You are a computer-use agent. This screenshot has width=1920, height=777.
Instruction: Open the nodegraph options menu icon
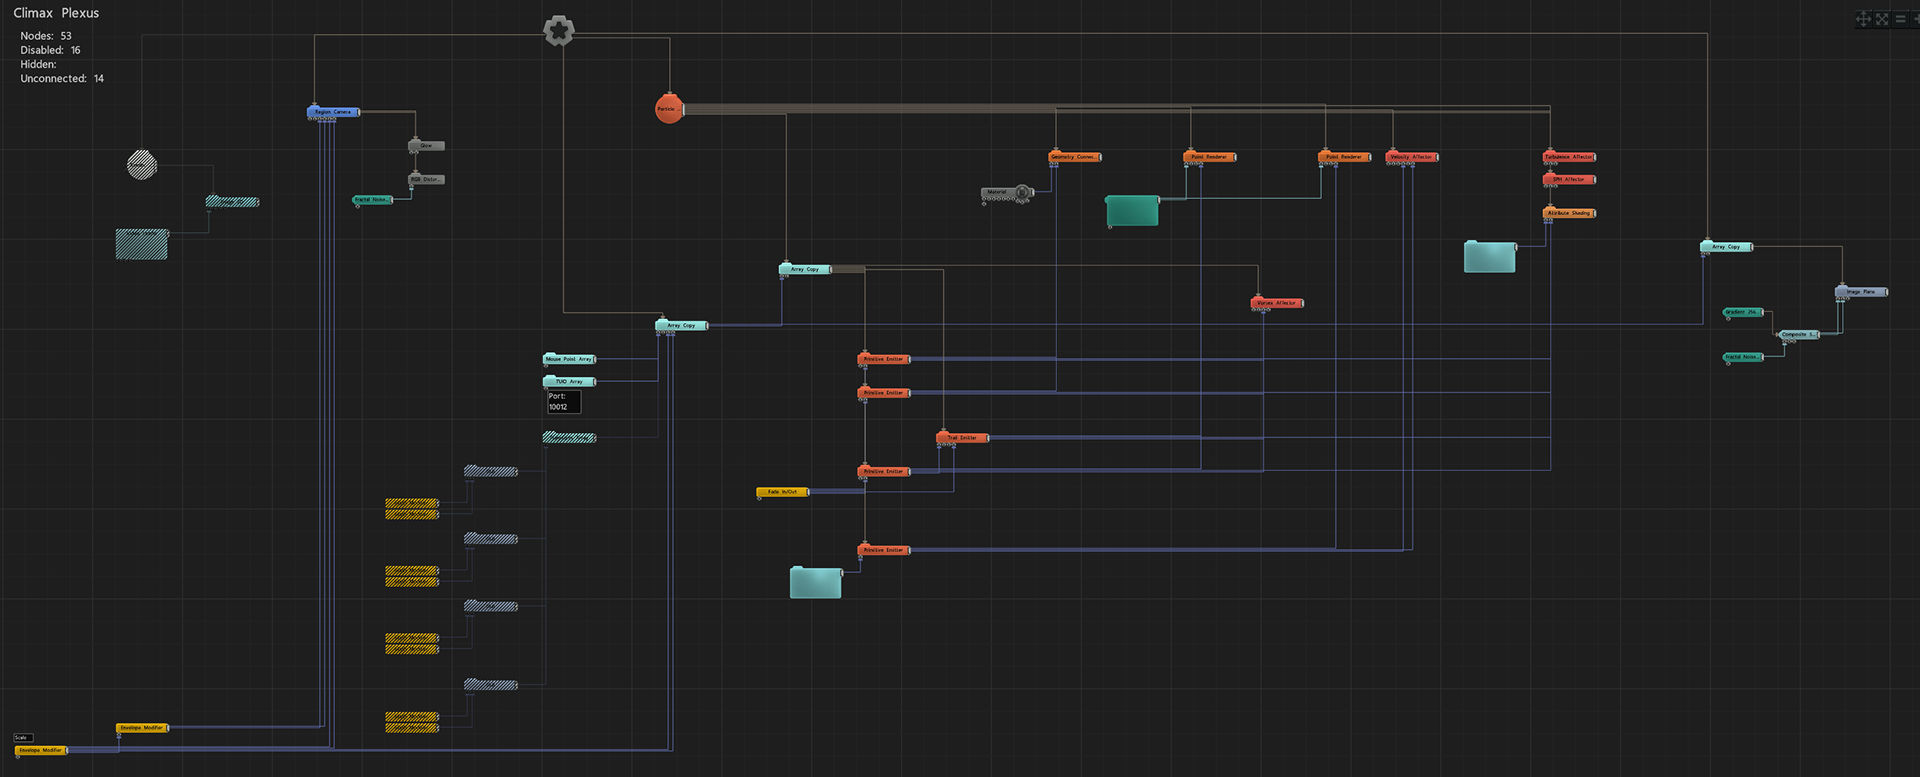(x=1900, y=19)
